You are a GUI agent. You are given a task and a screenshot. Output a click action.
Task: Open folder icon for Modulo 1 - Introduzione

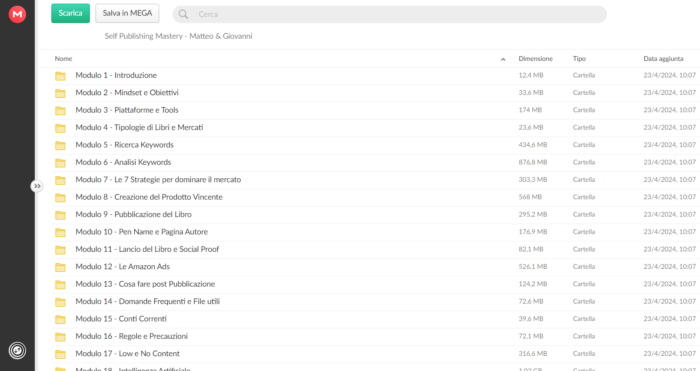point(60,76)
